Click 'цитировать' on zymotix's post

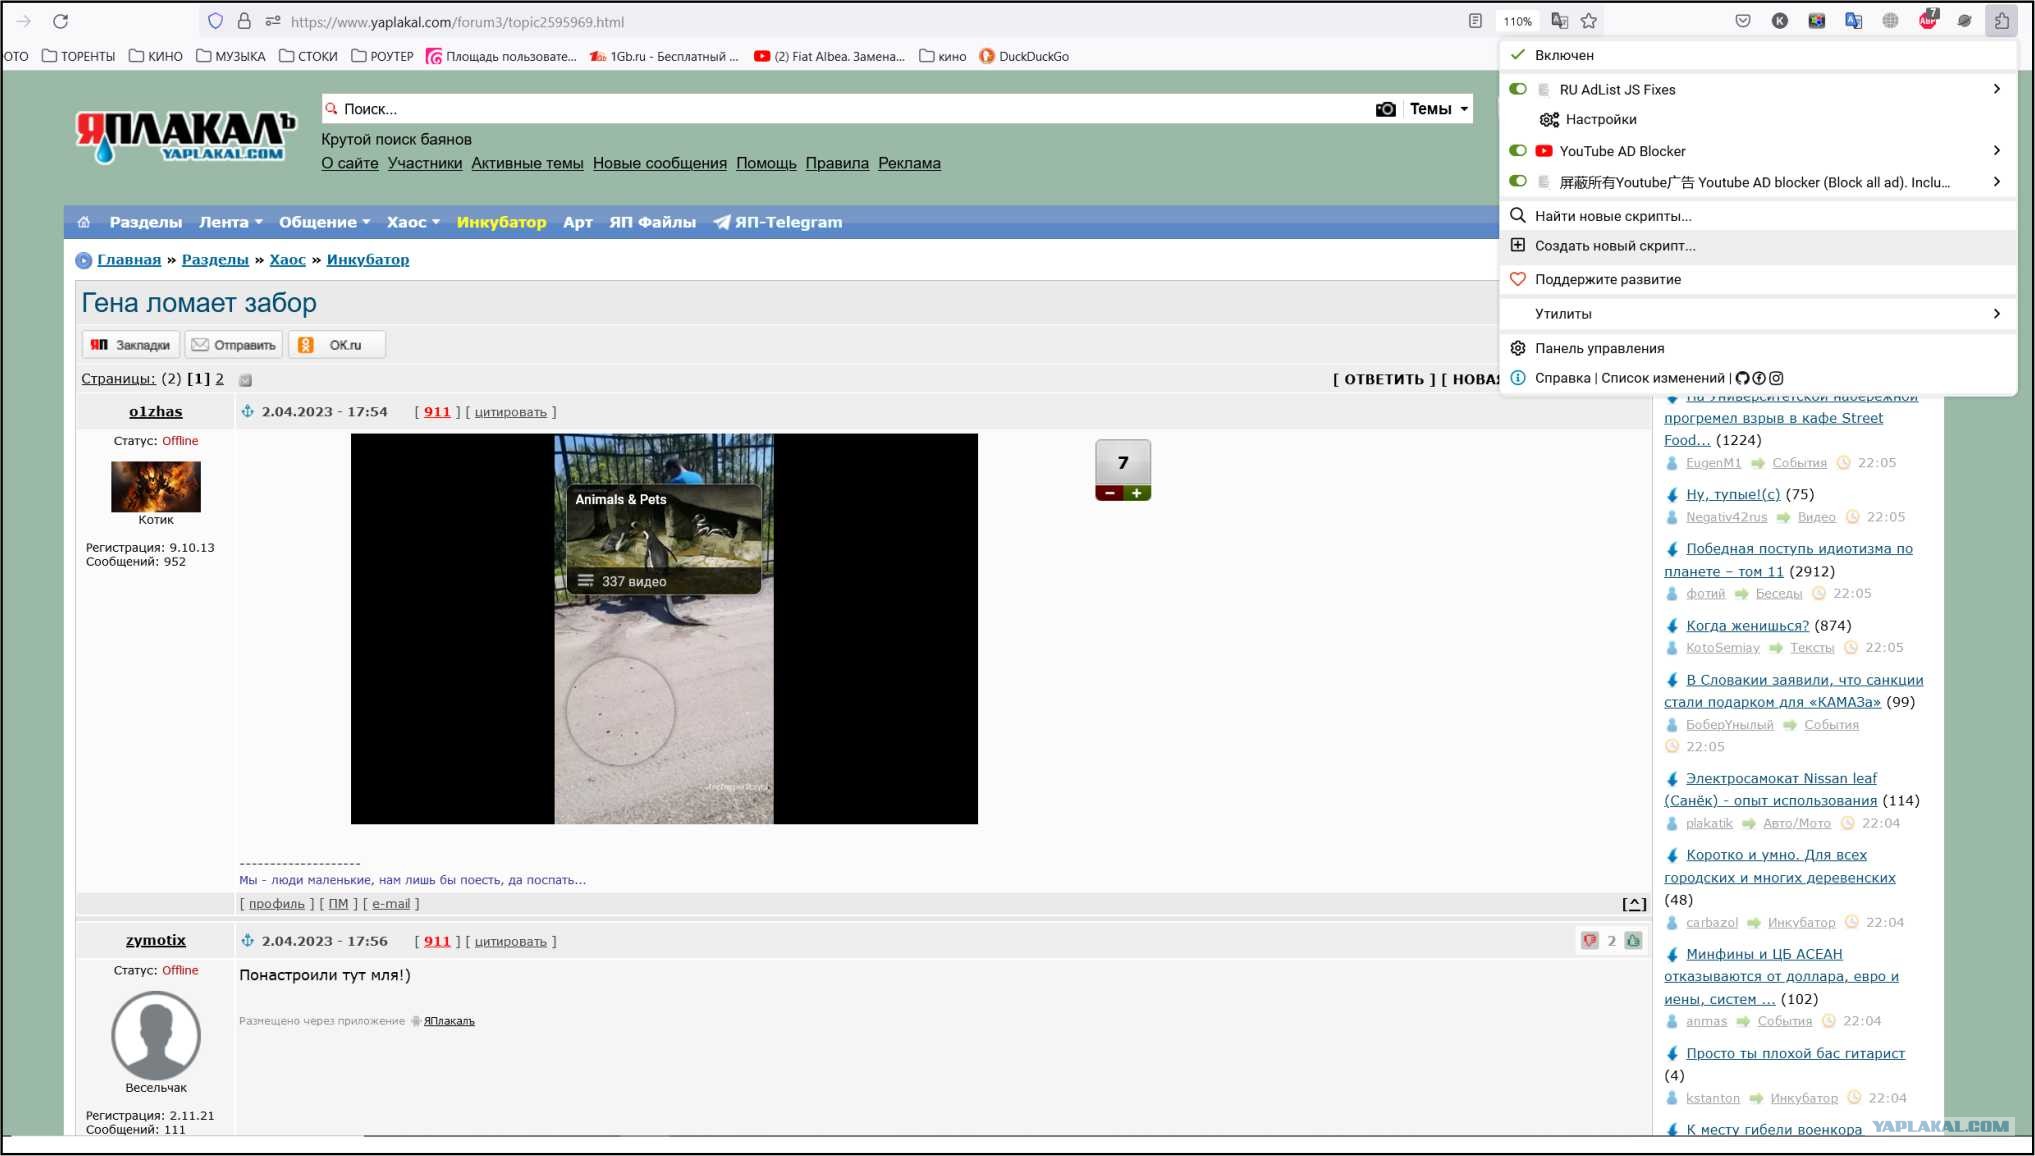510,941
